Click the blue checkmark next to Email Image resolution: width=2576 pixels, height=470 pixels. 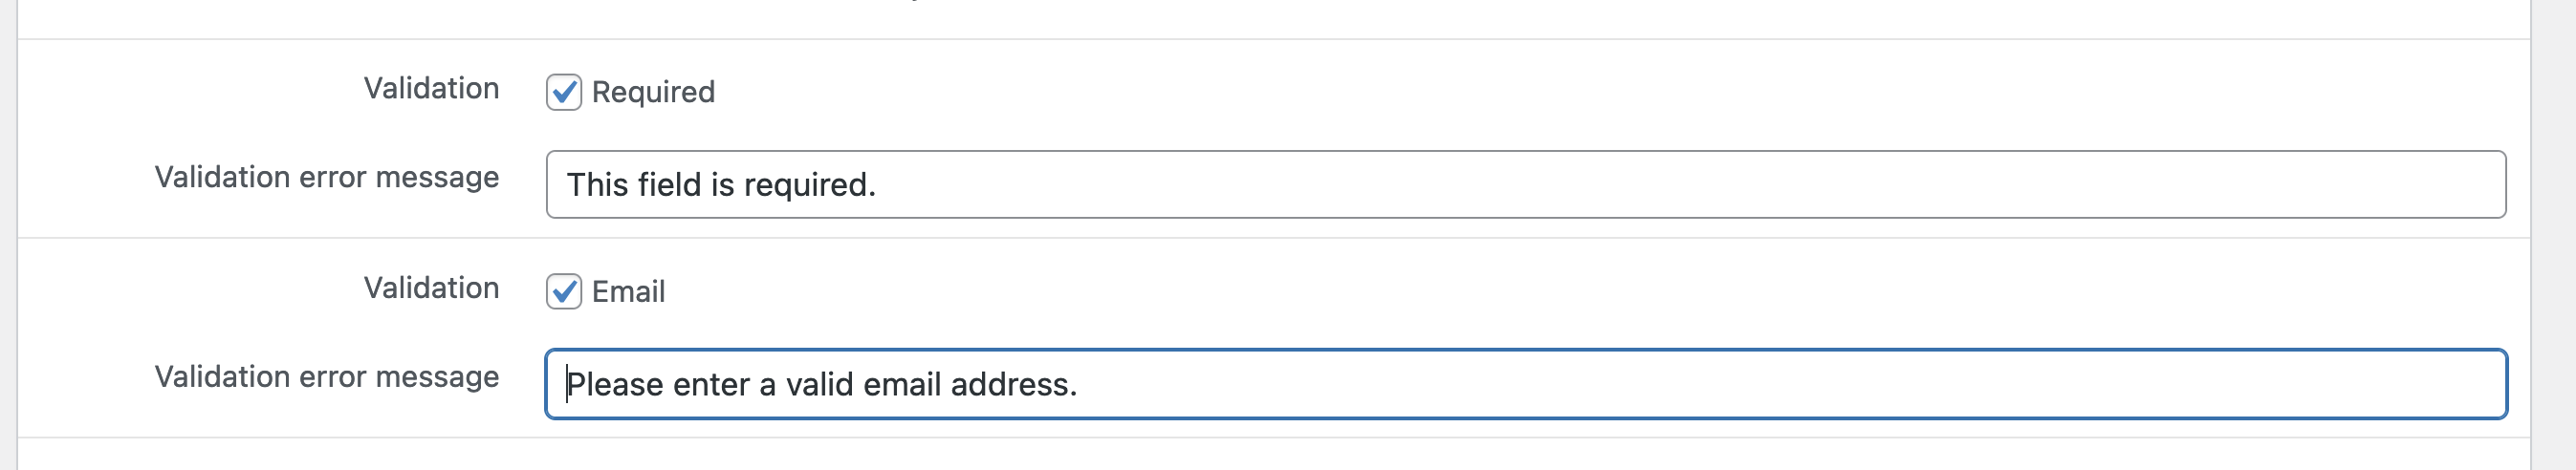pyautogui.click(x=564, y=291)
